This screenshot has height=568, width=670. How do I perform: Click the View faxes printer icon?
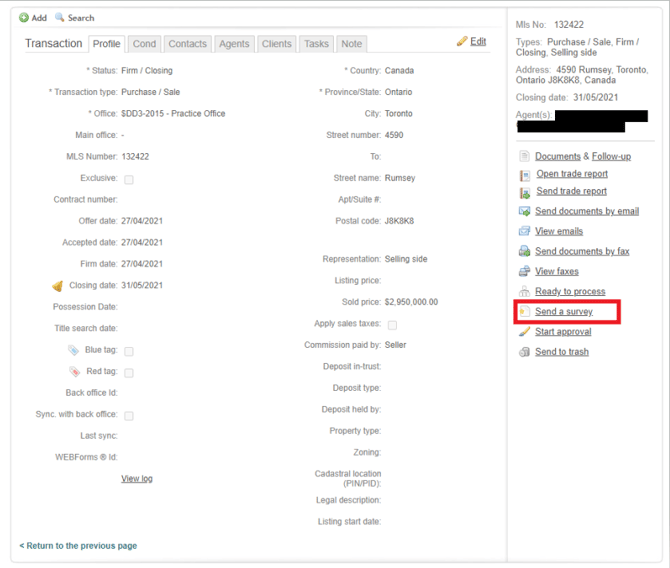click(x=524, y=271)
